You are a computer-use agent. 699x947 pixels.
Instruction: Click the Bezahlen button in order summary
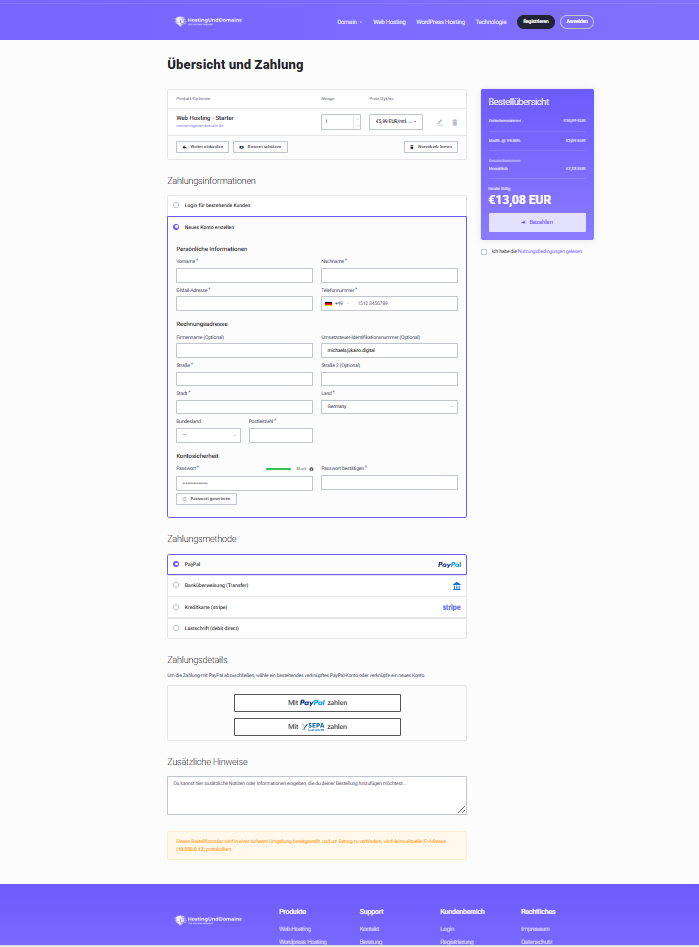pos(537,222)
